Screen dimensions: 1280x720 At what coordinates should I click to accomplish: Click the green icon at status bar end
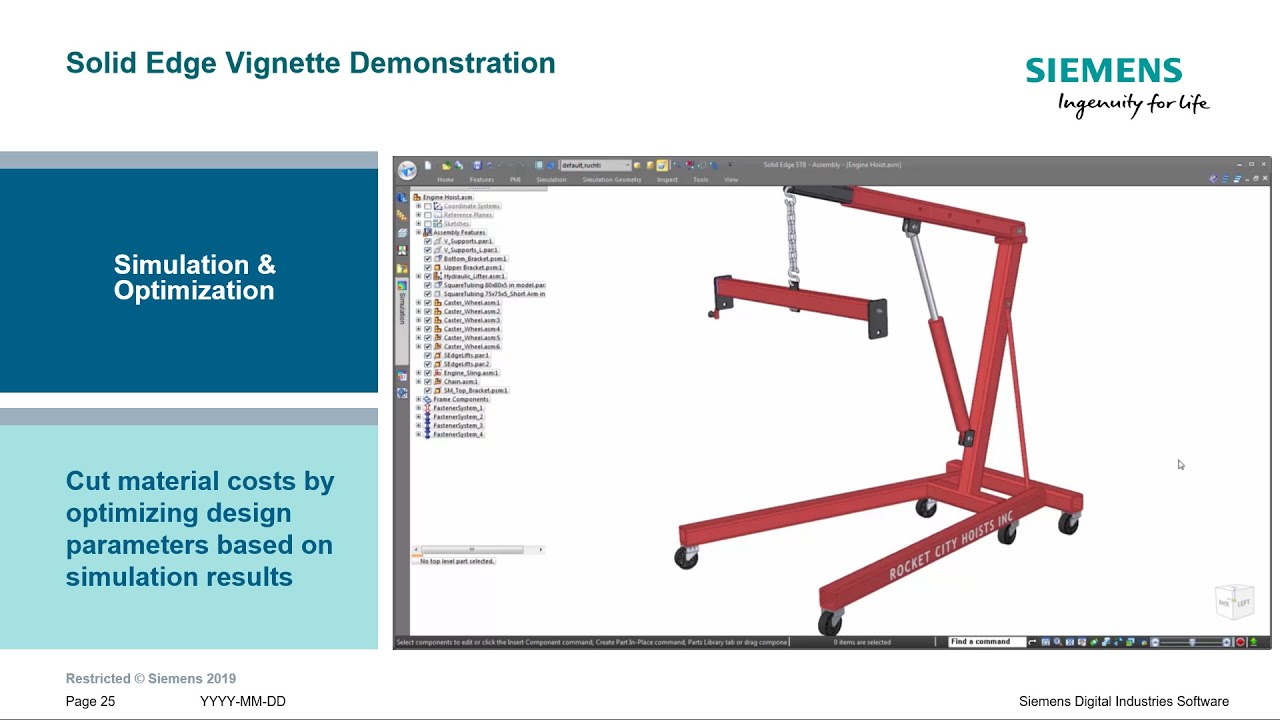[x=1254, y=642]
